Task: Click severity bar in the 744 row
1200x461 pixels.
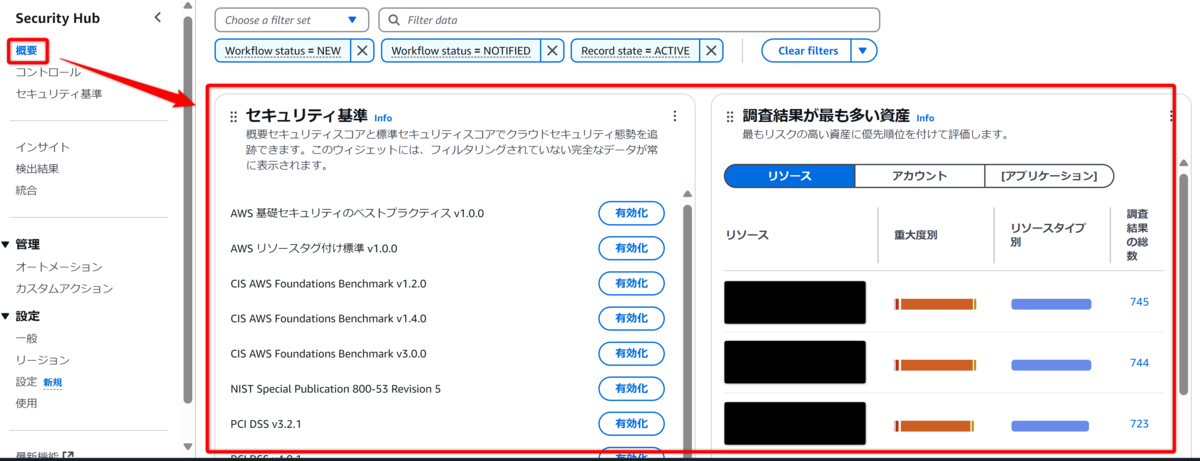Action: [x=935, y=365]
